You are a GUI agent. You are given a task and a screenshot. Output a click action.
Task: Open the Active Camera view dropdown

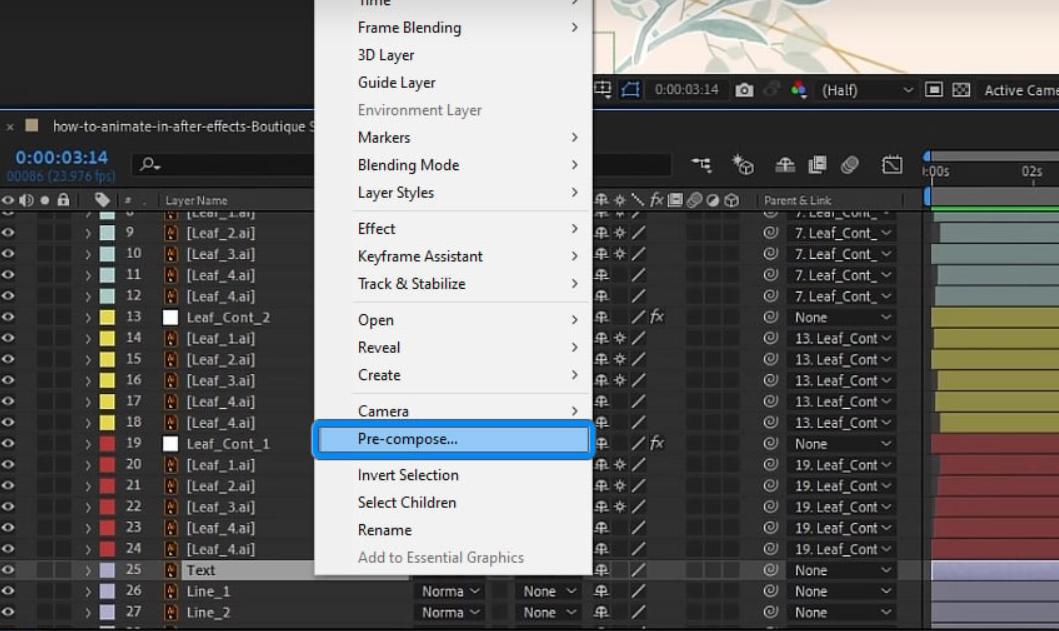tap(1020, 90)
